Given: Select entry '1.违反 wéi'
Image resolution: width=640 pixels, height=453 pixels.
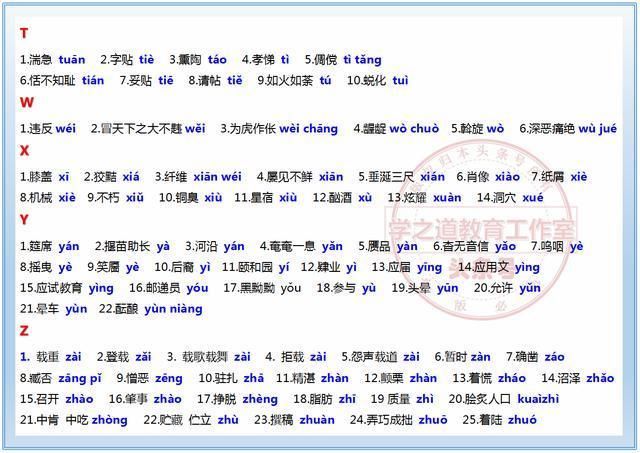Looking at the screenshot, I should (48, 129).
